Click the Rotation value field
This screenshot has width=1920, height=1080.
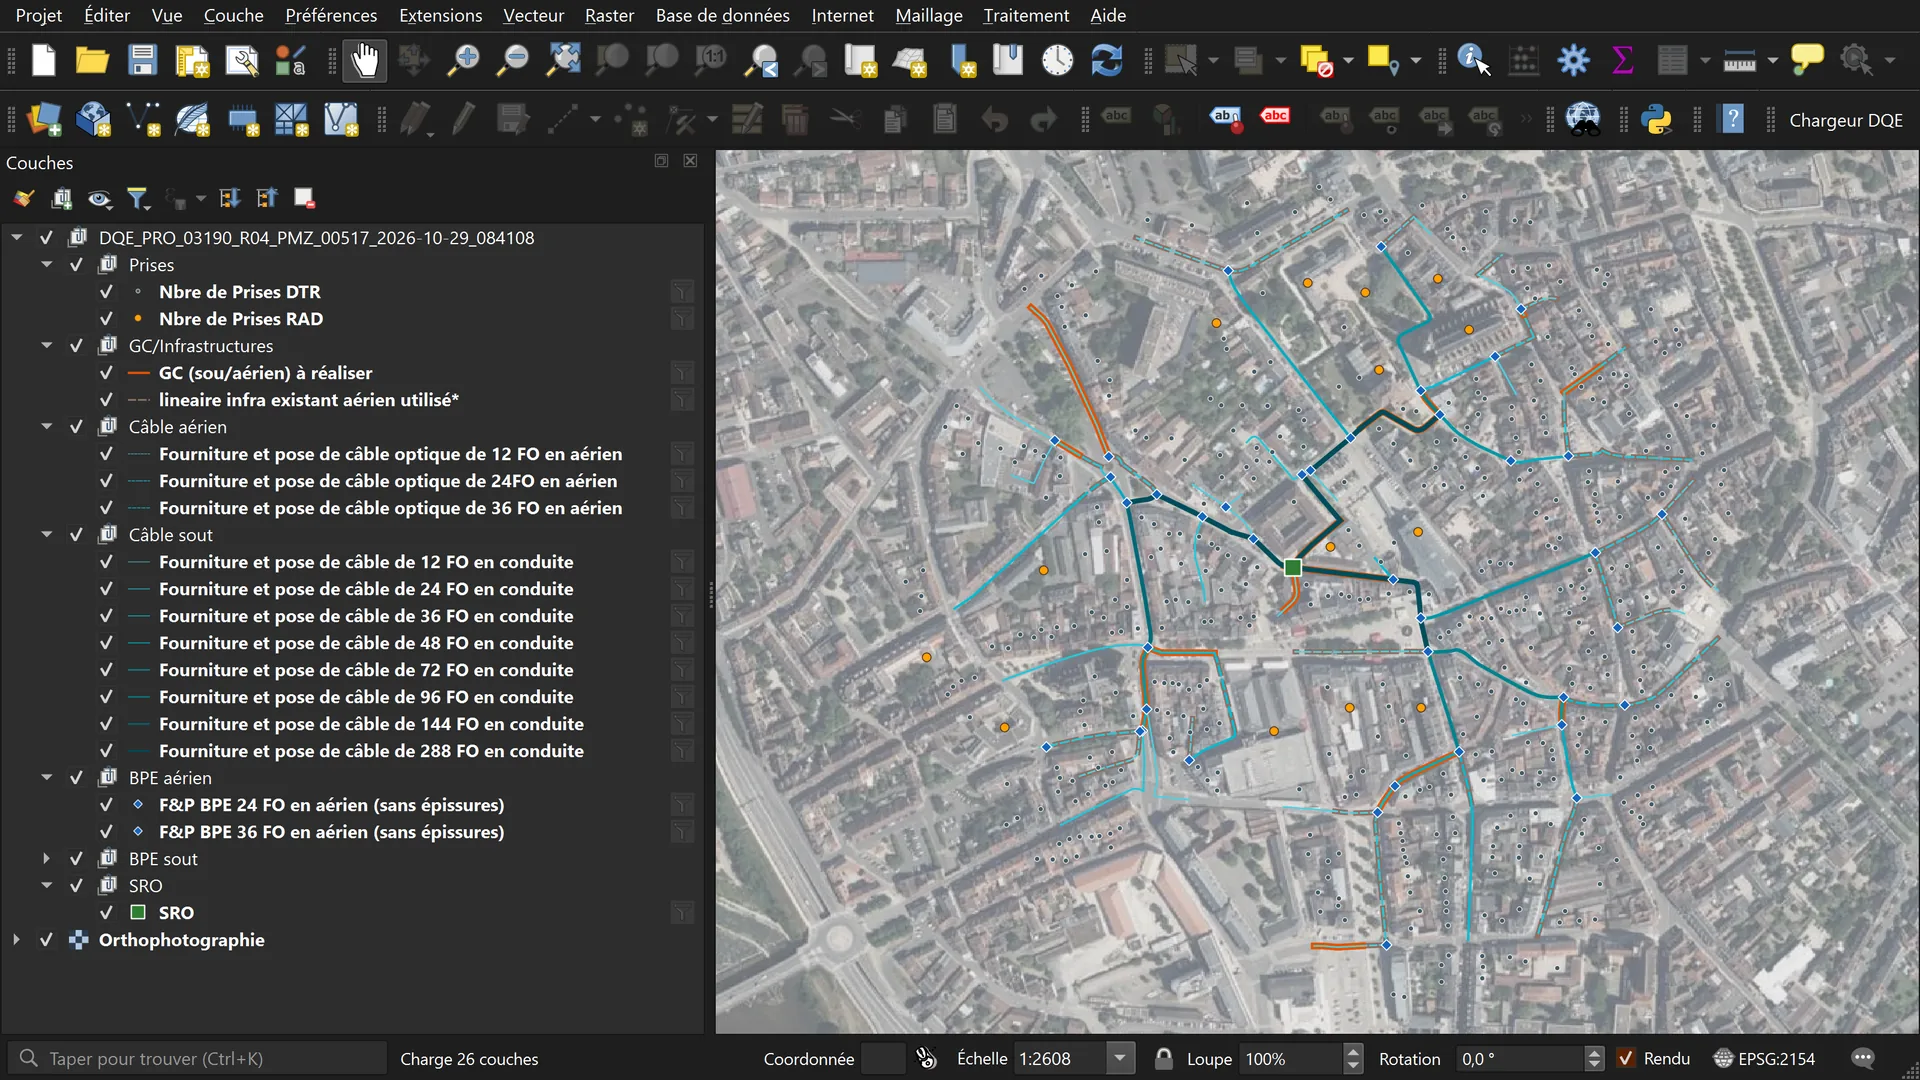[x=1520, y=1058]
